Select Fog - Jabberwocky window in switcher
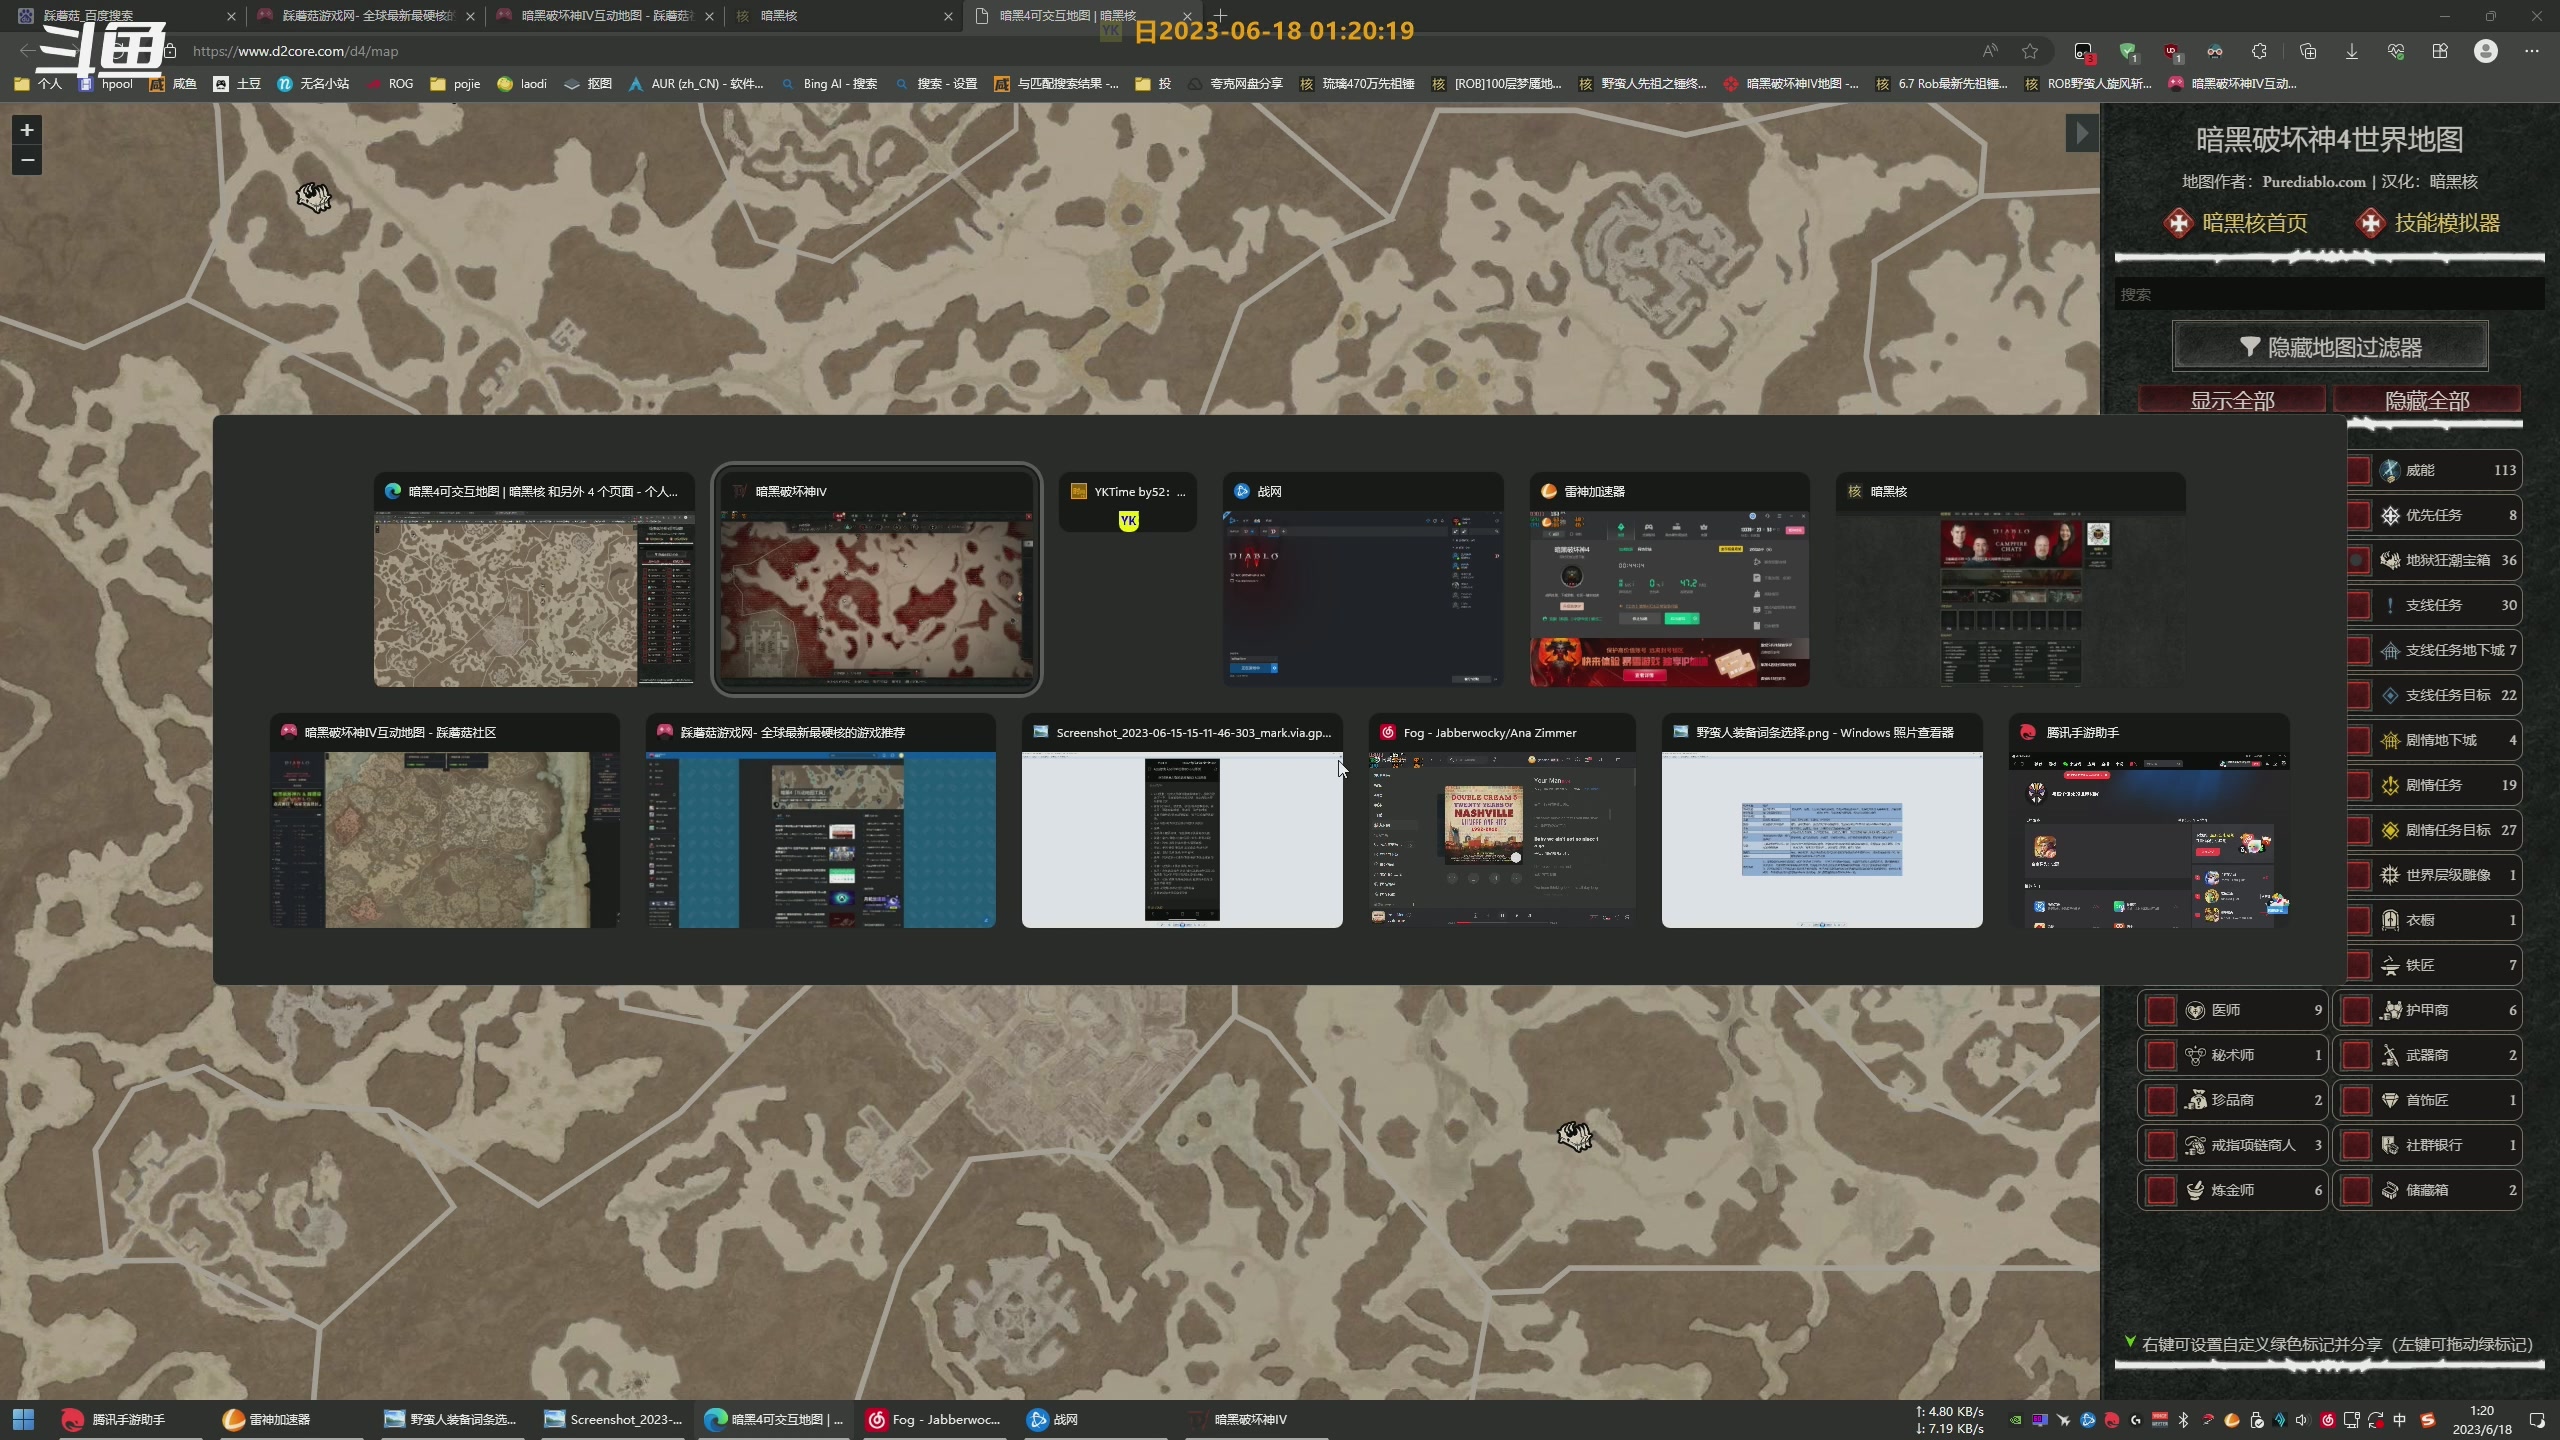Image resolution: width=2560 pixels, height=1440 pixels. point(1502,820)
